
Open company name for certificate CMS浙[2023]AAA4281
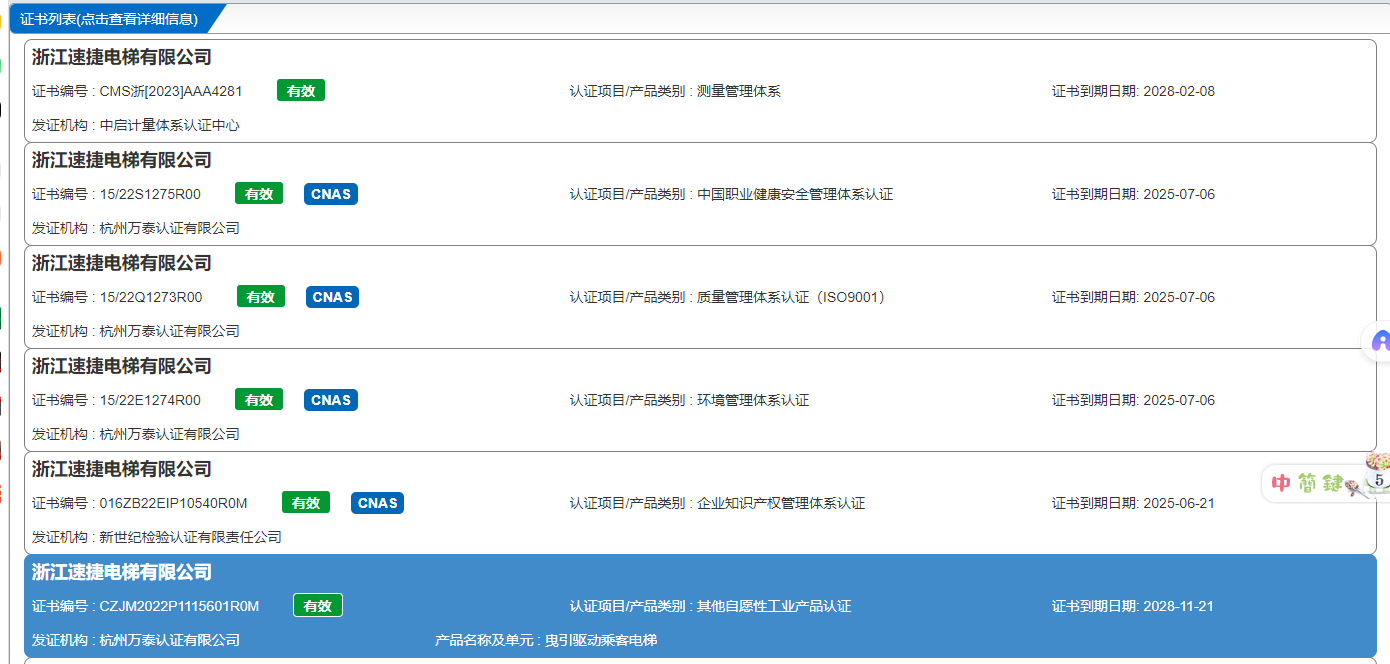(122, 57)
